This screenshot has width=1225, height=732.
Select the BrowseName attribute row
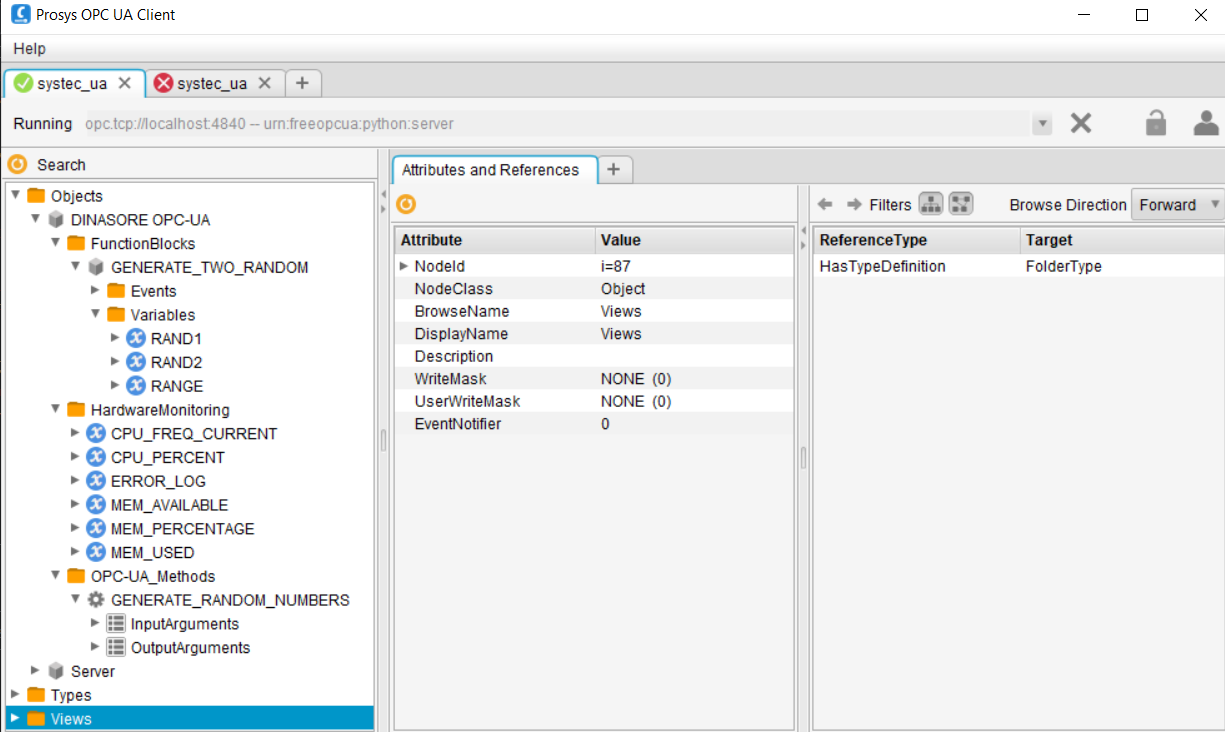(594, 311)
